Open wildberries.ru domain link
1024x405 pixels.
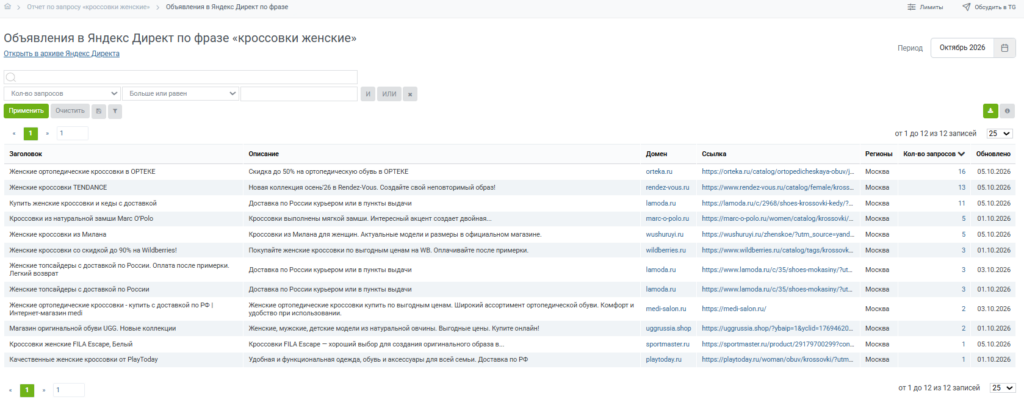point(665,250)
